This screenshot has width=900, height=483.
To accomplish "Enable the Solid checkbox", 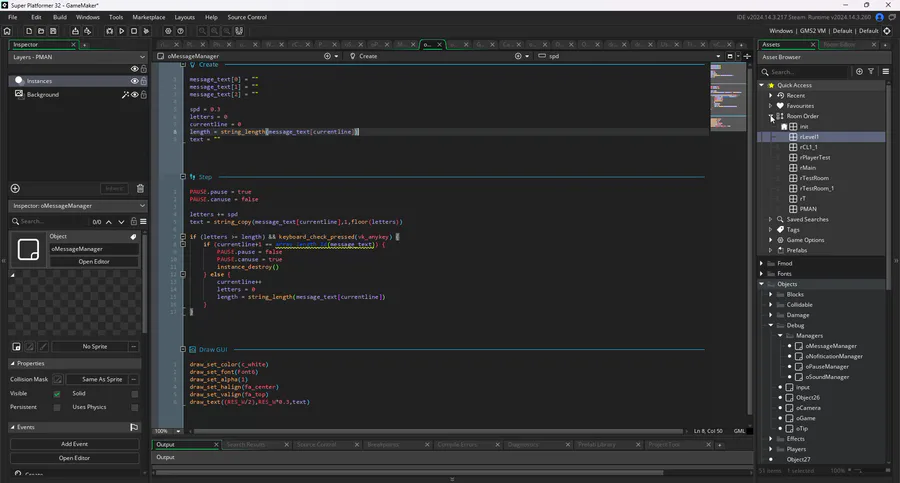I will click(x=134, y=394).
